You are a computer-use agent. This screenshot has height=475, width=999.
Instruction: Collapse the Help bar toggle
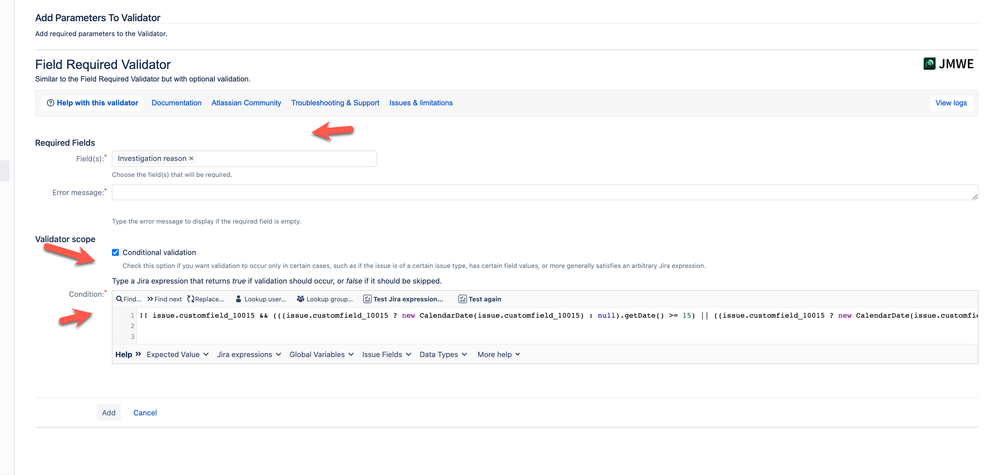pyautogui.click(x=128, y=355)
